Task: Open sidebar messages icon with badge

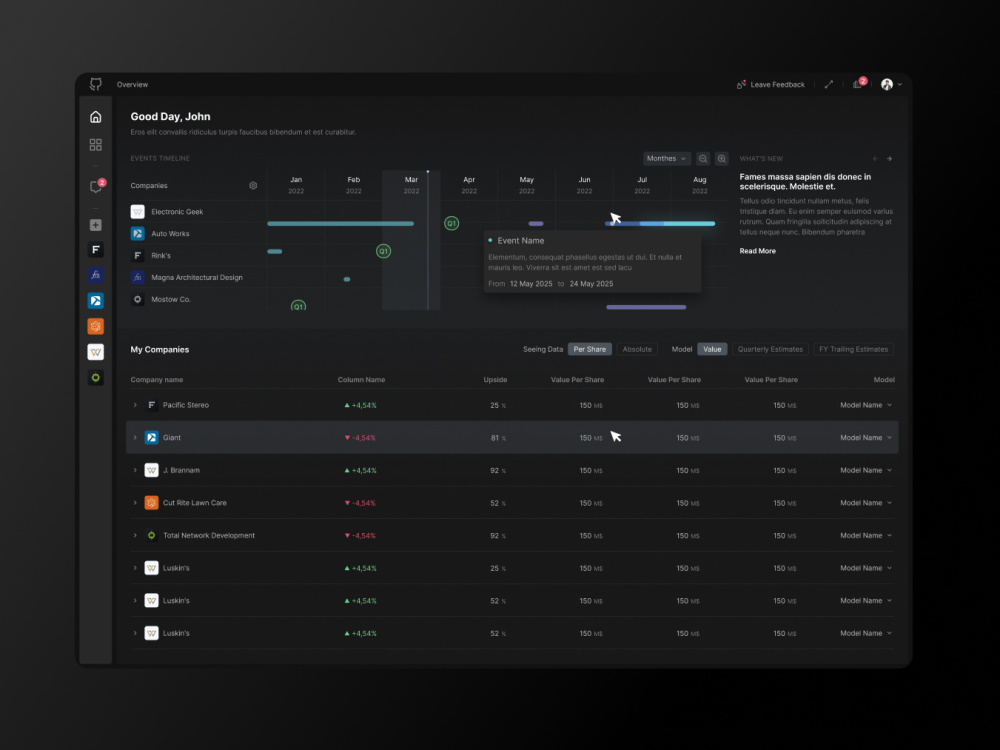Action: pyautogui.click(x=96, y=186)
